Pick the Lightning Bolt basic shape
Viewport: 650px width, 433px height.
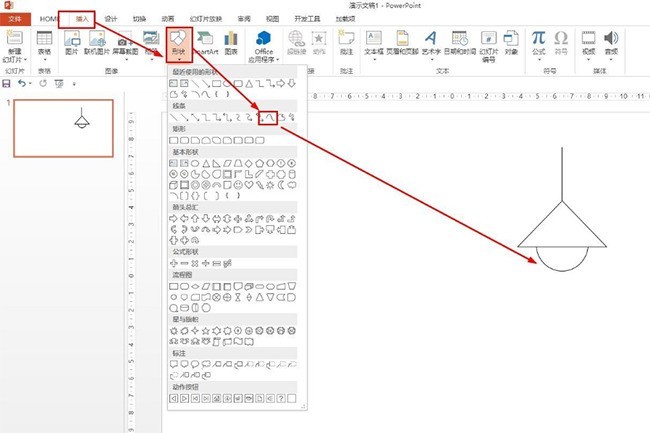click(x=260, y=185)
